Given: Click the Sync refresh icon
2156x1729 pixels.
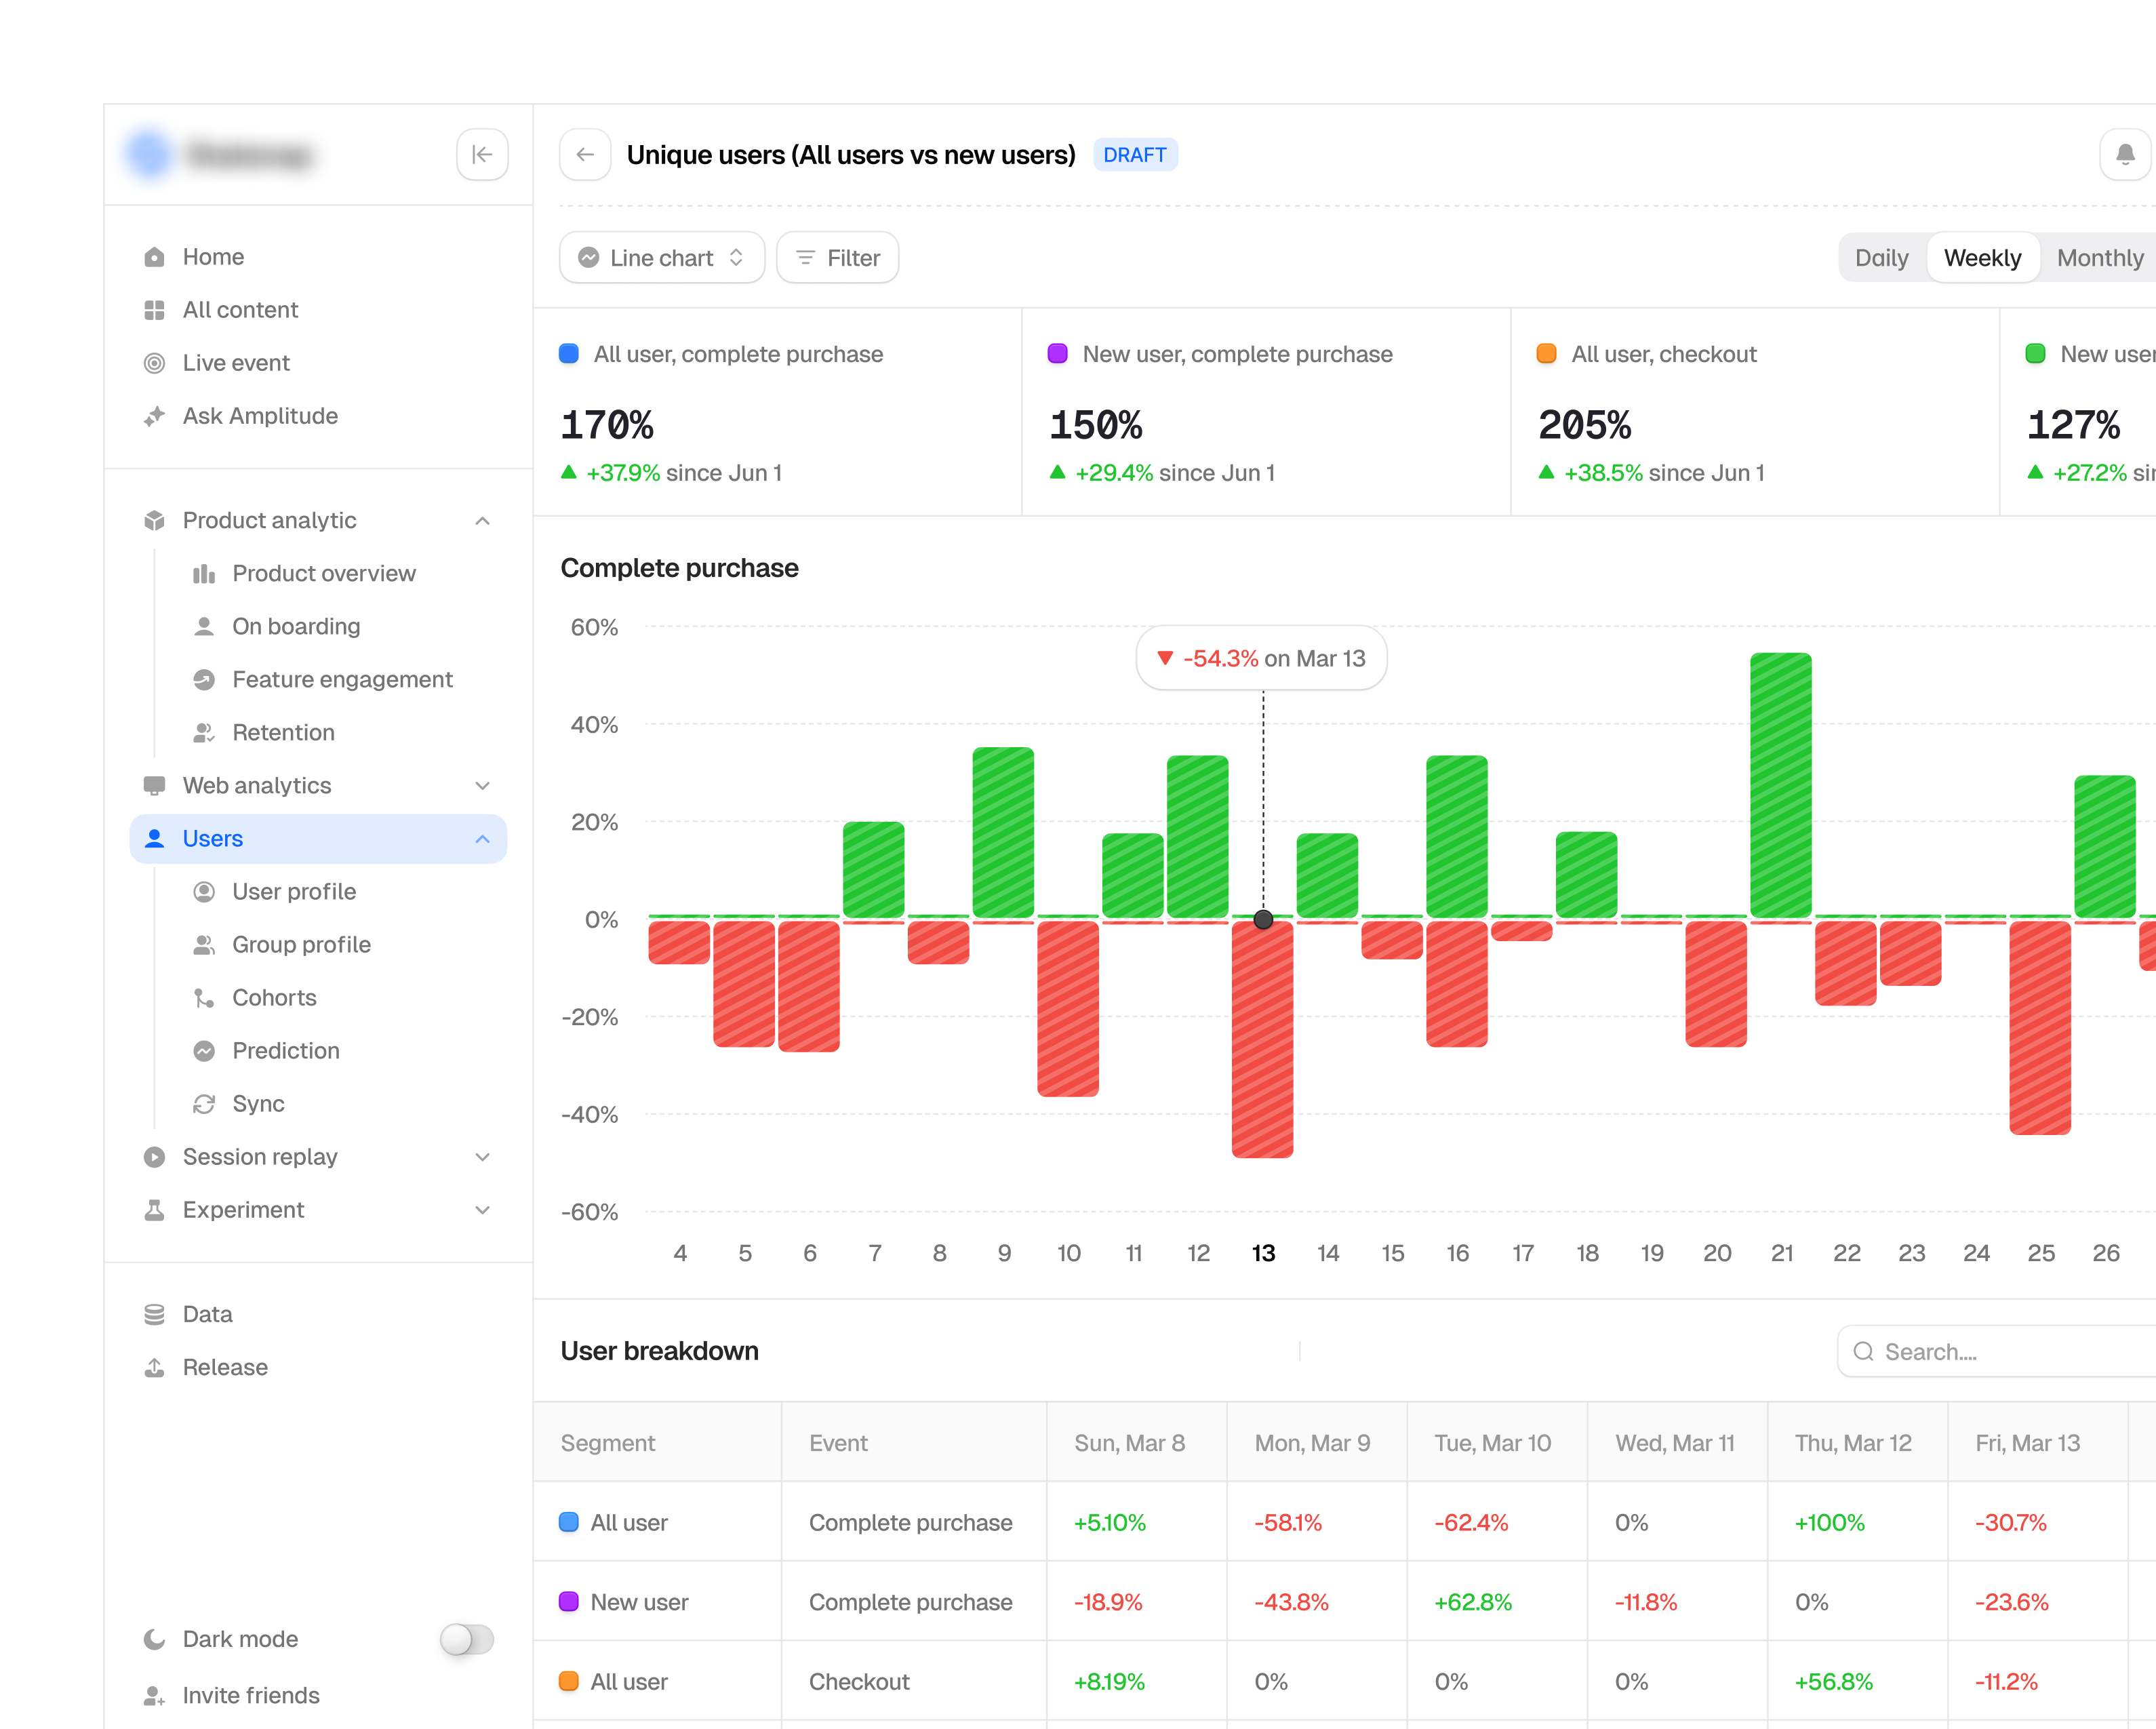Looking at the screenshot, I should tap(204, 1104).
